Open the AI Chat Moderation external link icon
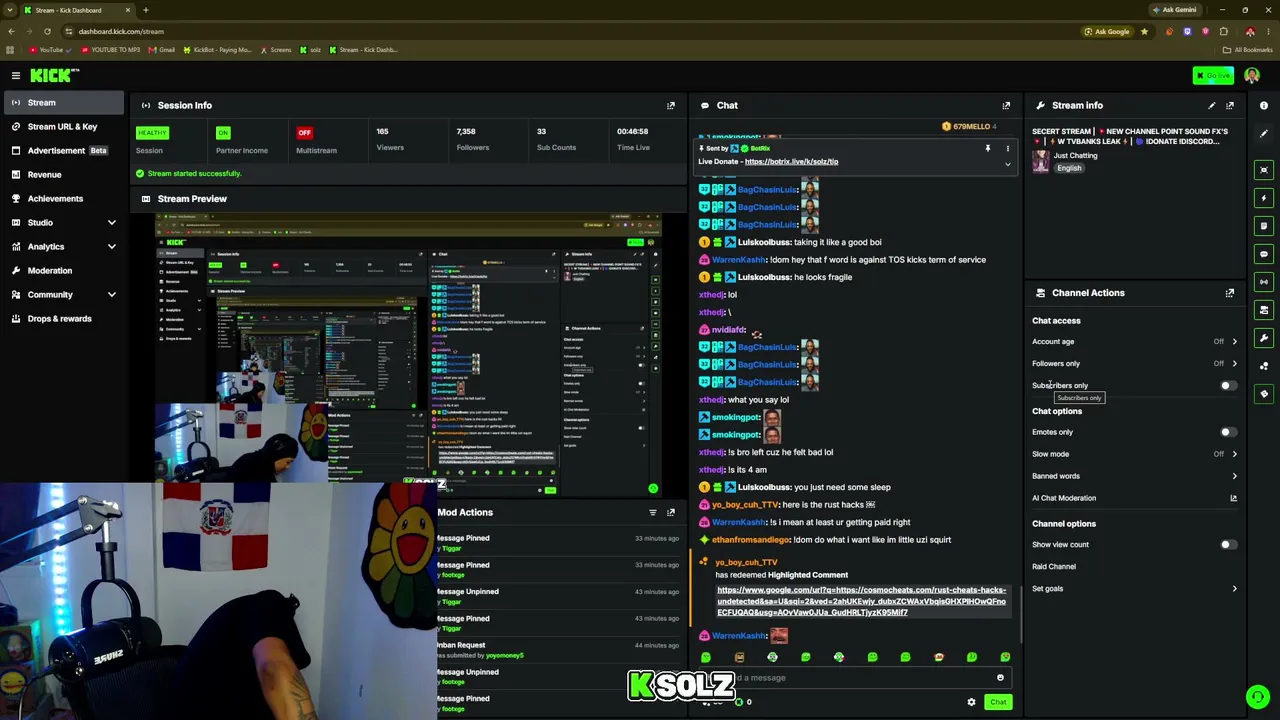This screenshot has height=720, width=1280. [x=1233, y=498]
